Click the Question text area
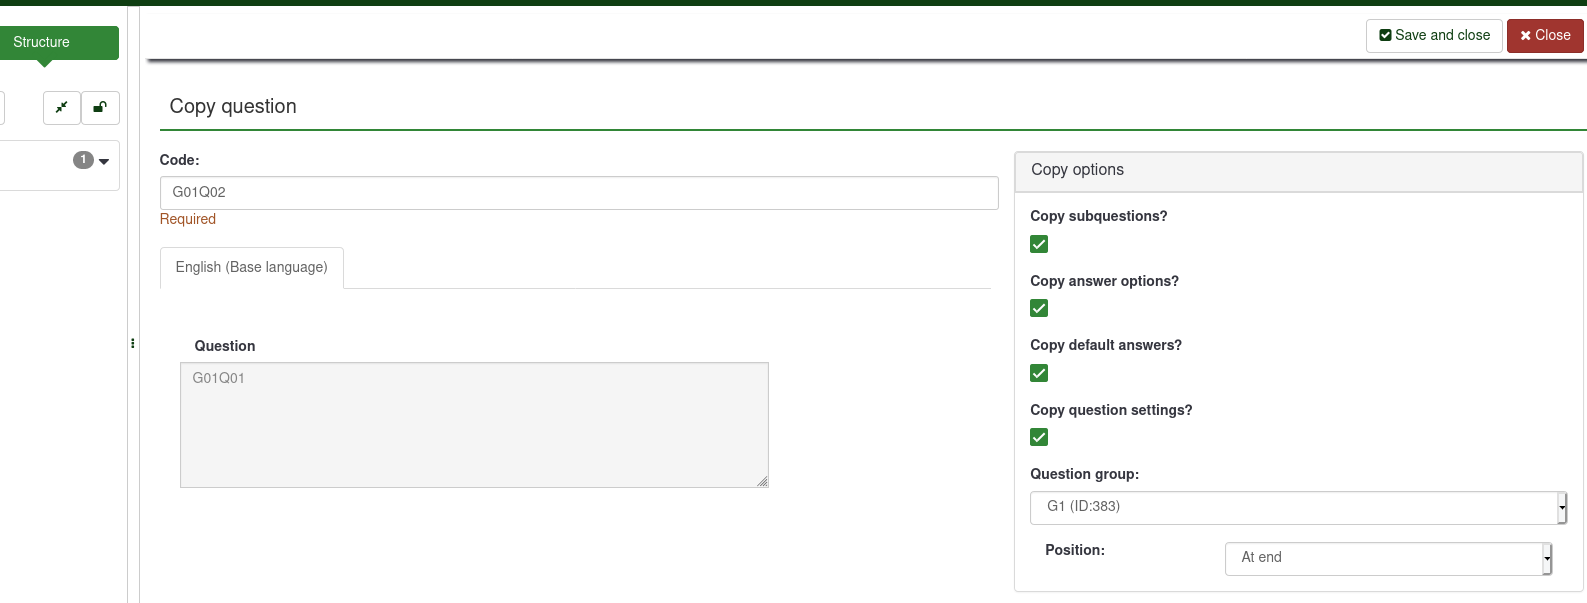This screenshot has height=603, width=1587. pos(474,425)
